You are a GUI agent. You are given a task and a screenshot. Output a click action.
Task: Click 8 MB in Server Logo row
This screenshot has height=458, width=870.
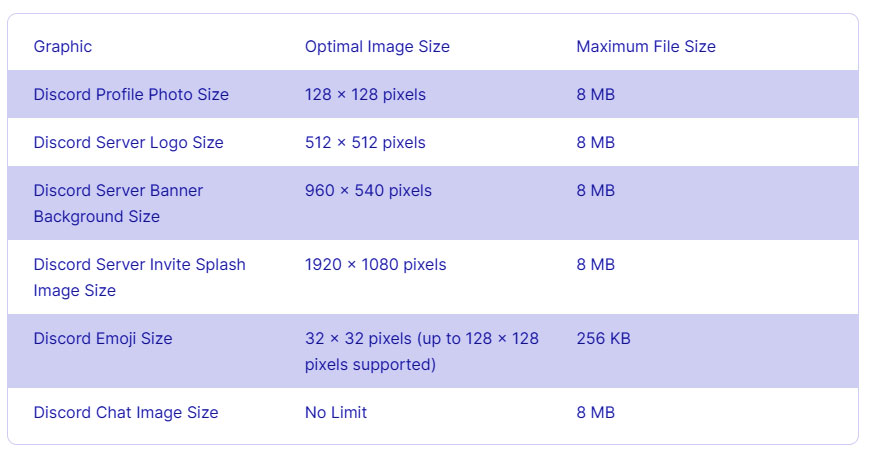(x=595, y=143)
